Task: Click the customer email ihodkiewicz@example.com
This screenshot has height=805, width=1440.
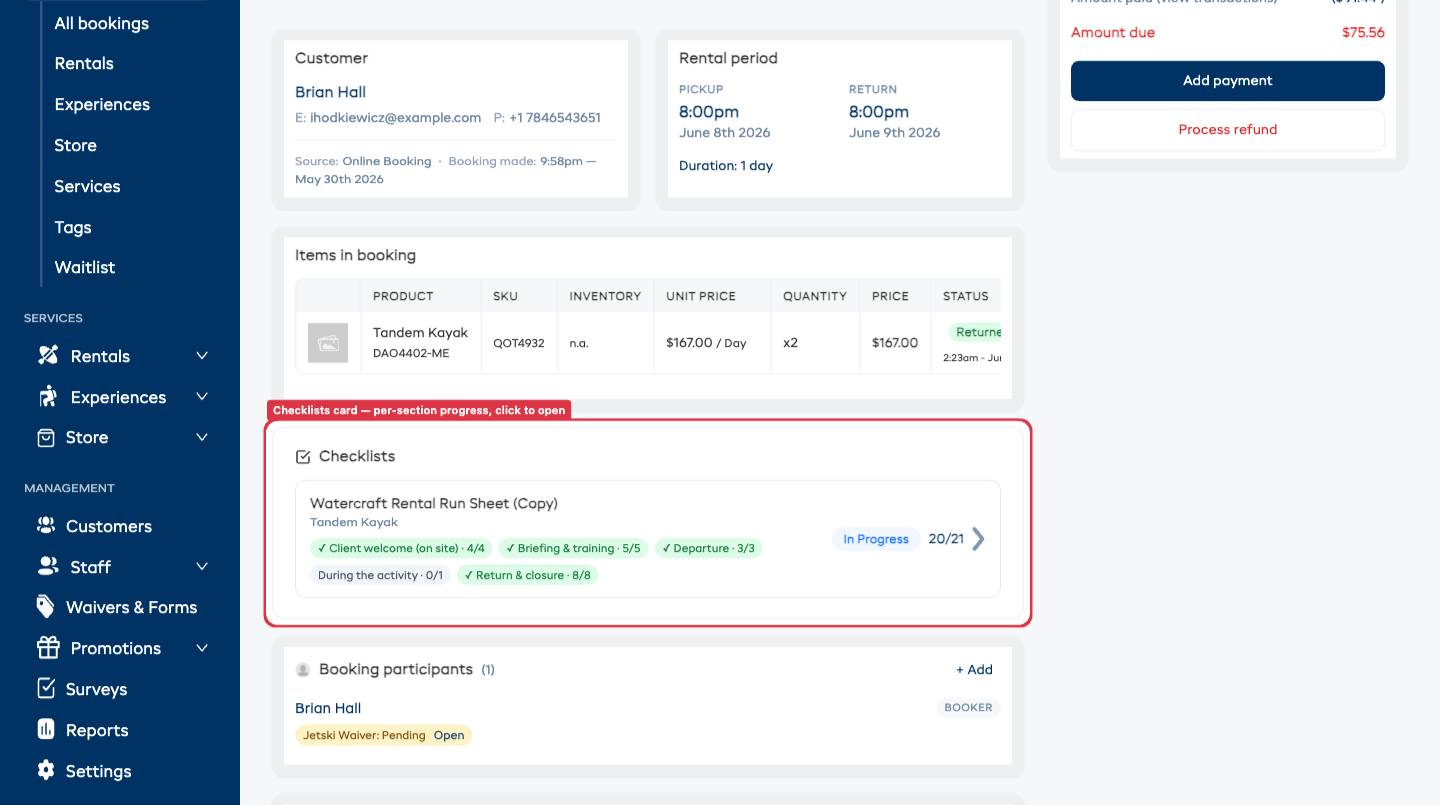Action: click(x=396, y=117)
